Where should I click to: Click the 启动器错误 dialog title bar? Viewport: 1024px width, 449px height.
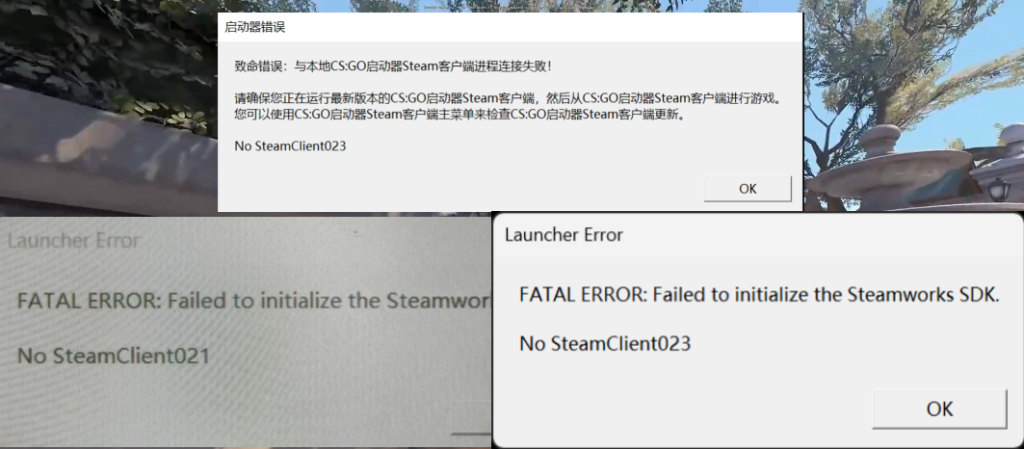[x=509, y=27]
